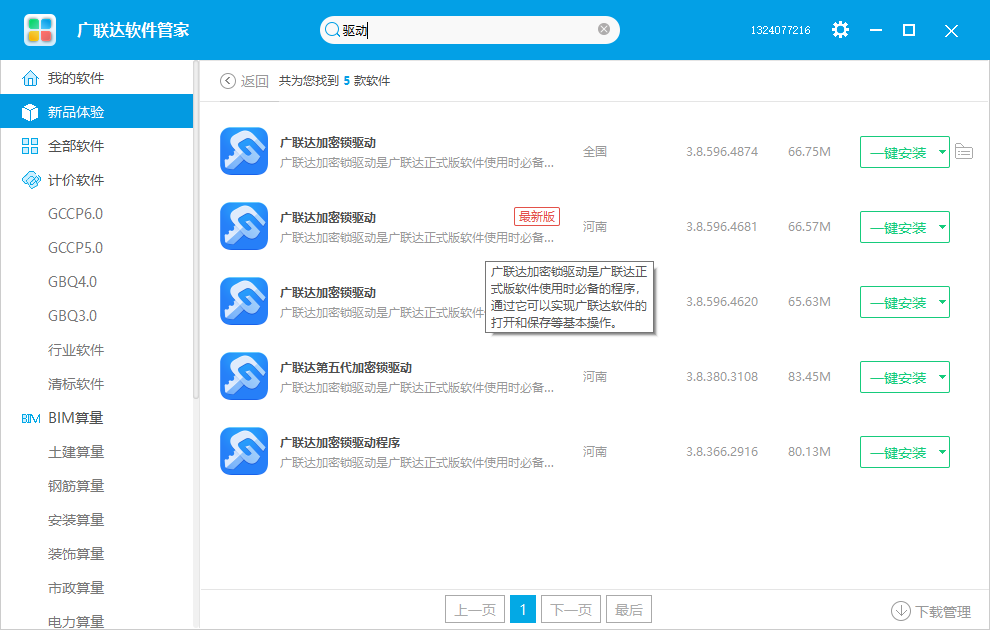Image resolution: width=990 pixels, height=630 pixels.
Task: Open GCCP5.0 in sidebar
Action: click(75, 248)
